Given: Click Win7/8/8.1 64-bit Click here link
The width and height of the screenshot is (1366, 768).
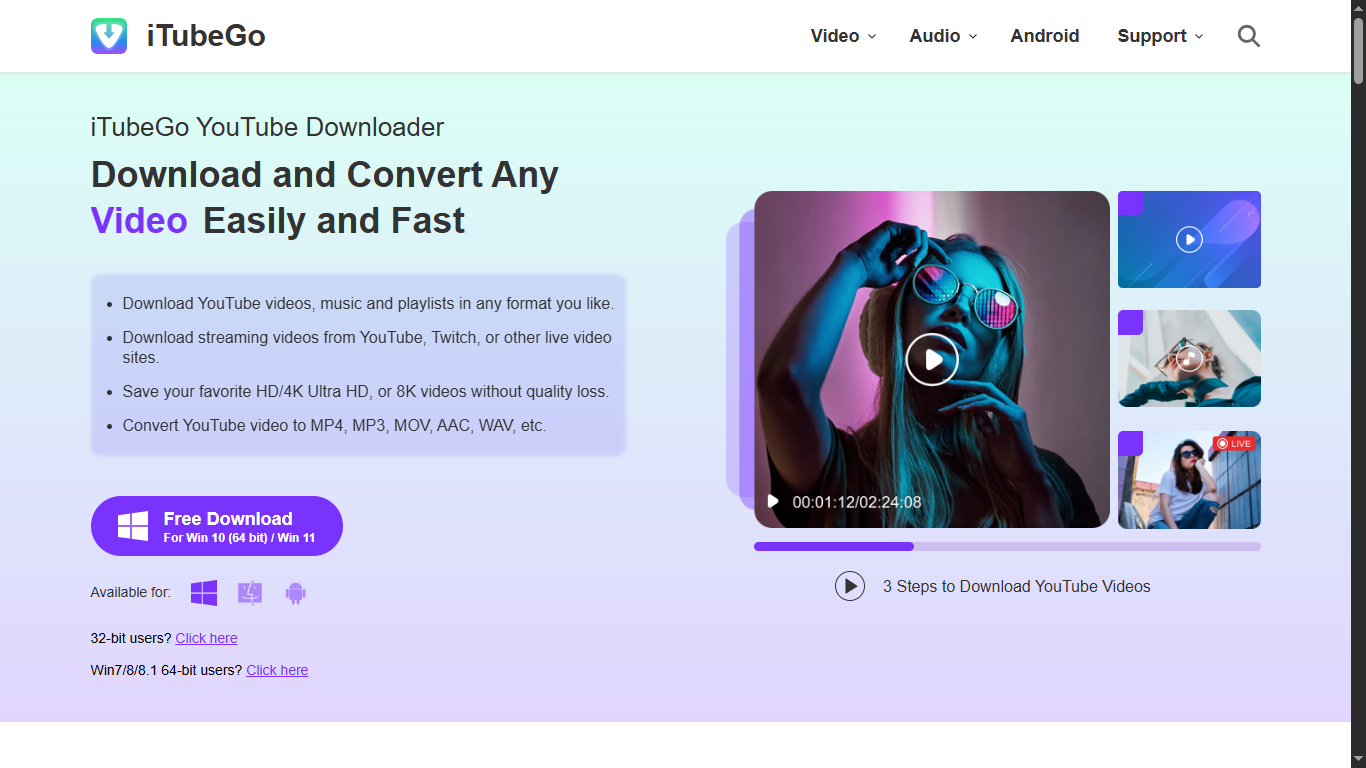Looking at the screenshot, I should (x=277, y=670).
